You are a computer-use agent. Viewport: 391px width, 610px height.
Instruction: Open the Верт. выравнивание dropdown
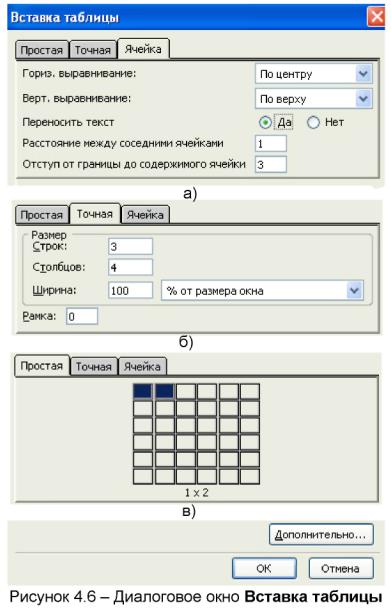pos(314,99)
